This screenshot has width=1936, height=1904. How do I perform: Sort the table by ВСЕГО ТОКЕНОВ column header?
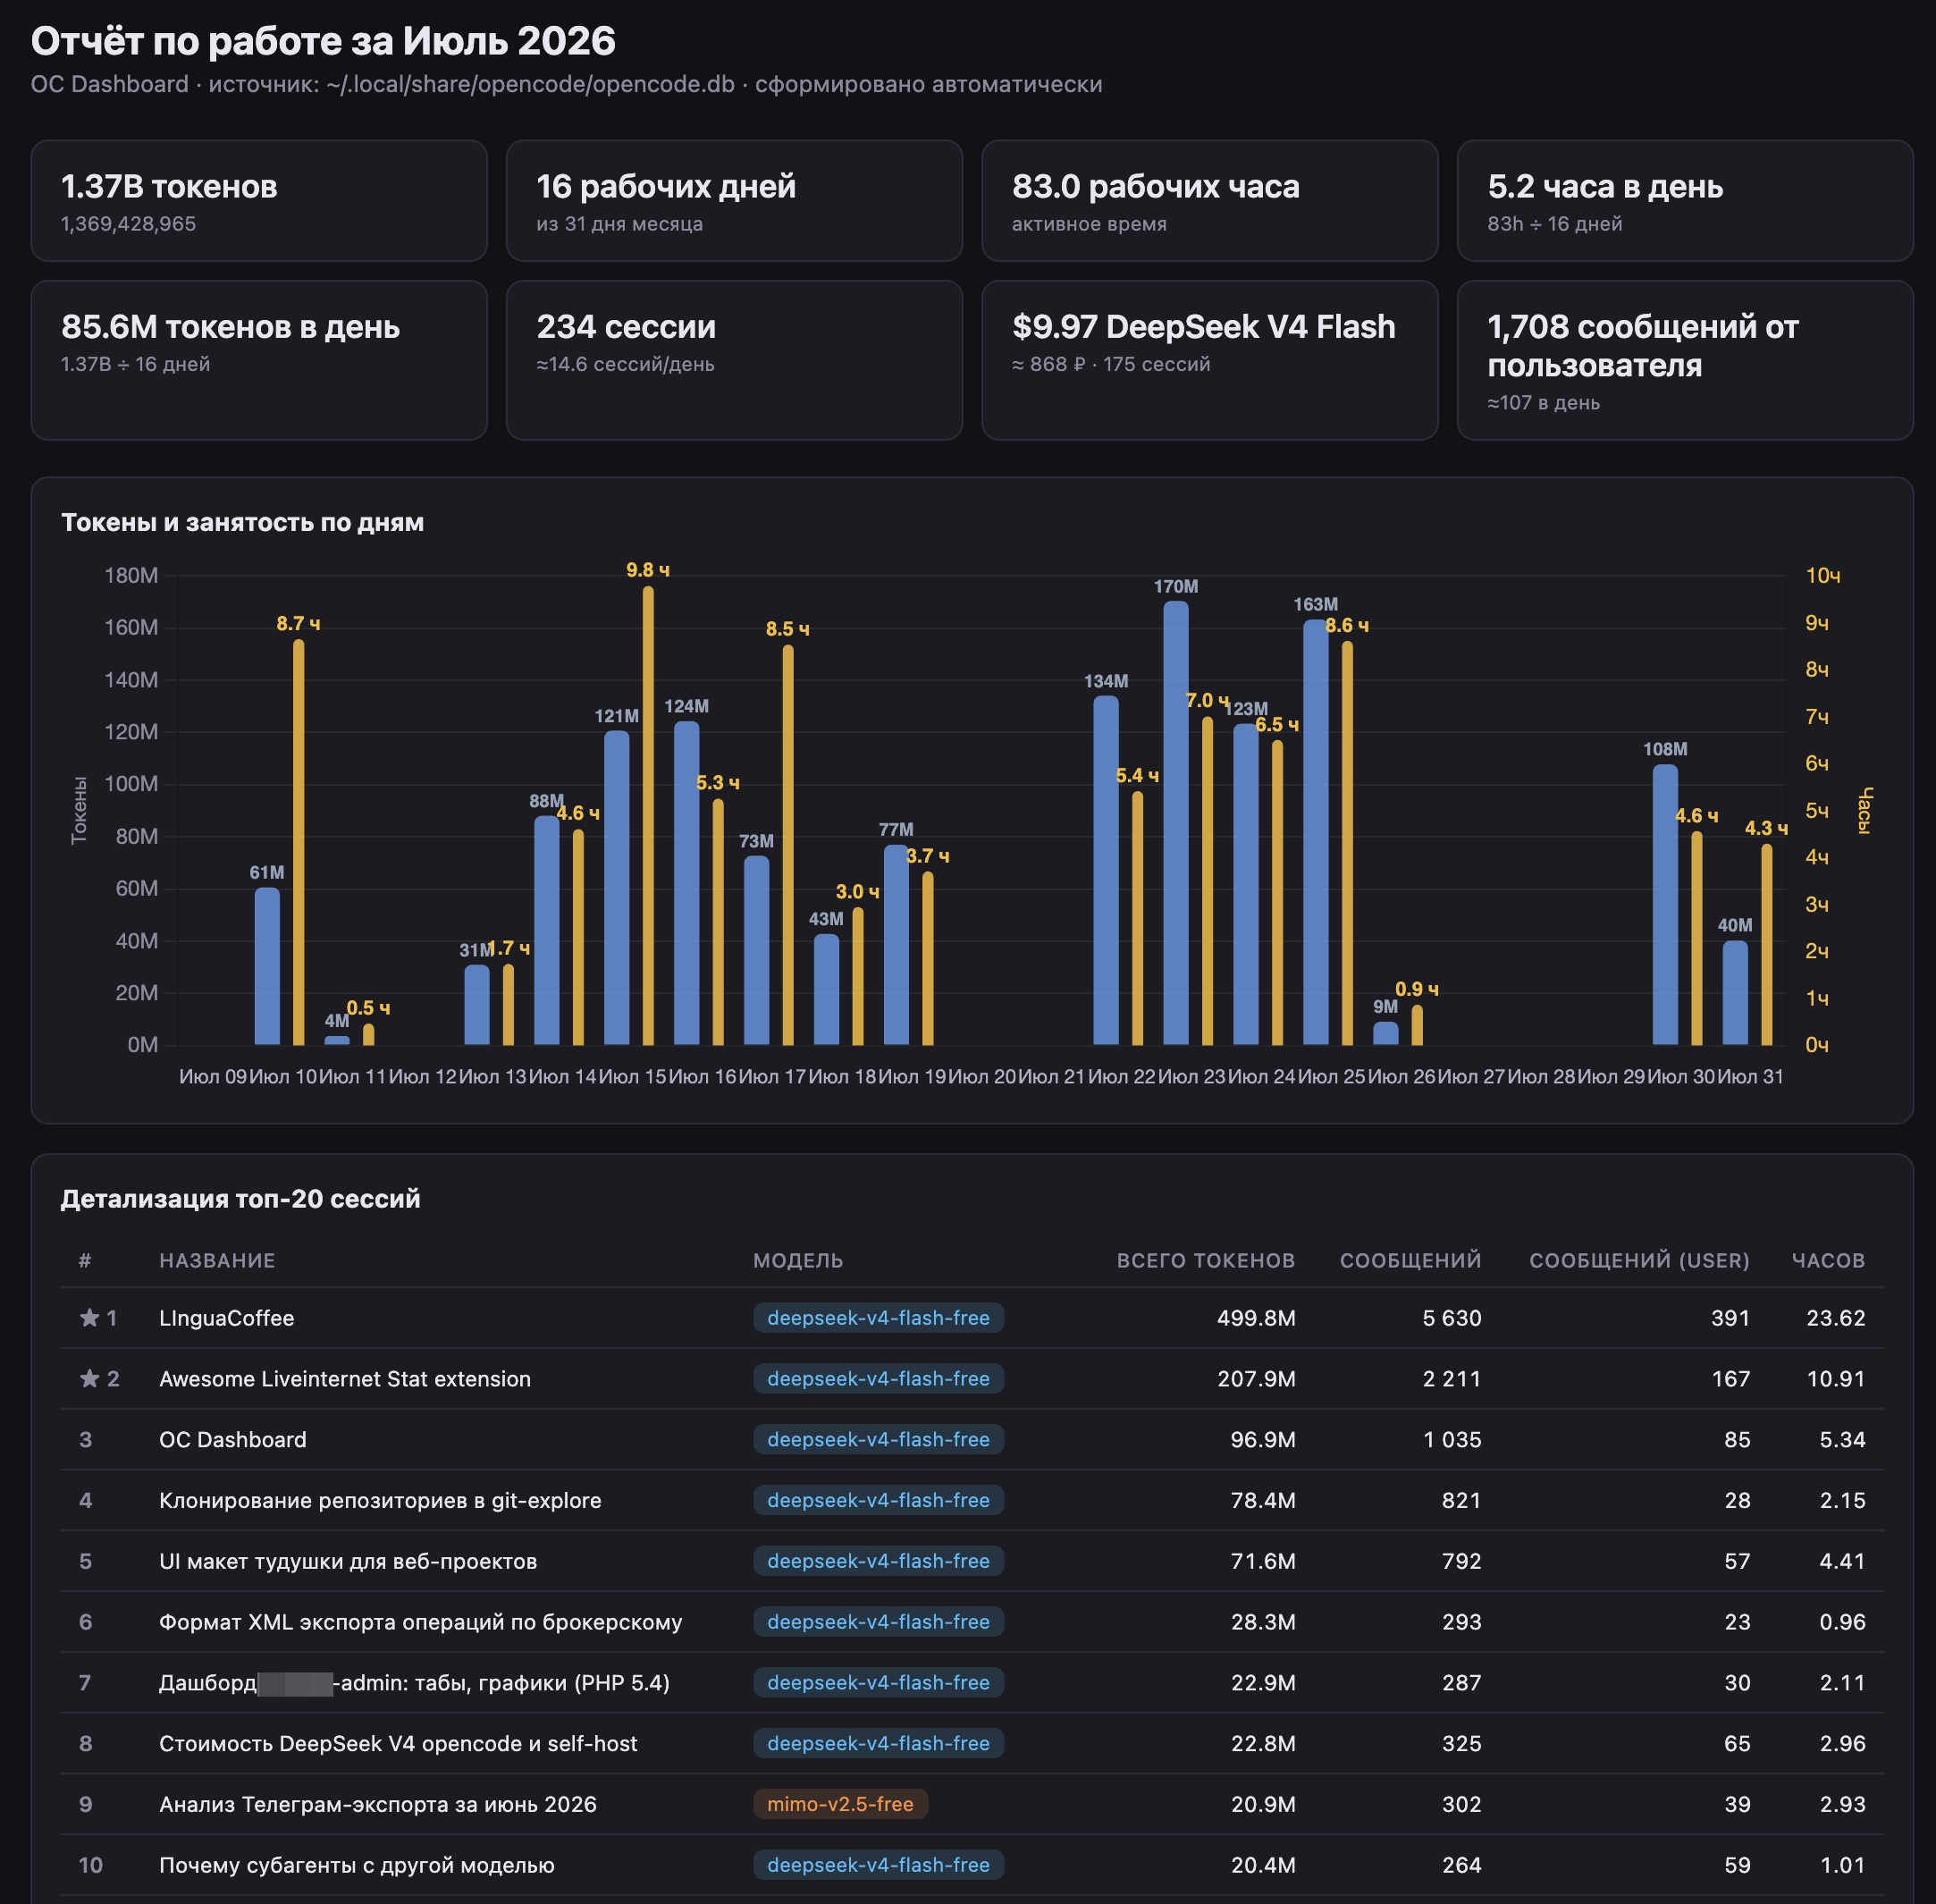point(1205,1260)
